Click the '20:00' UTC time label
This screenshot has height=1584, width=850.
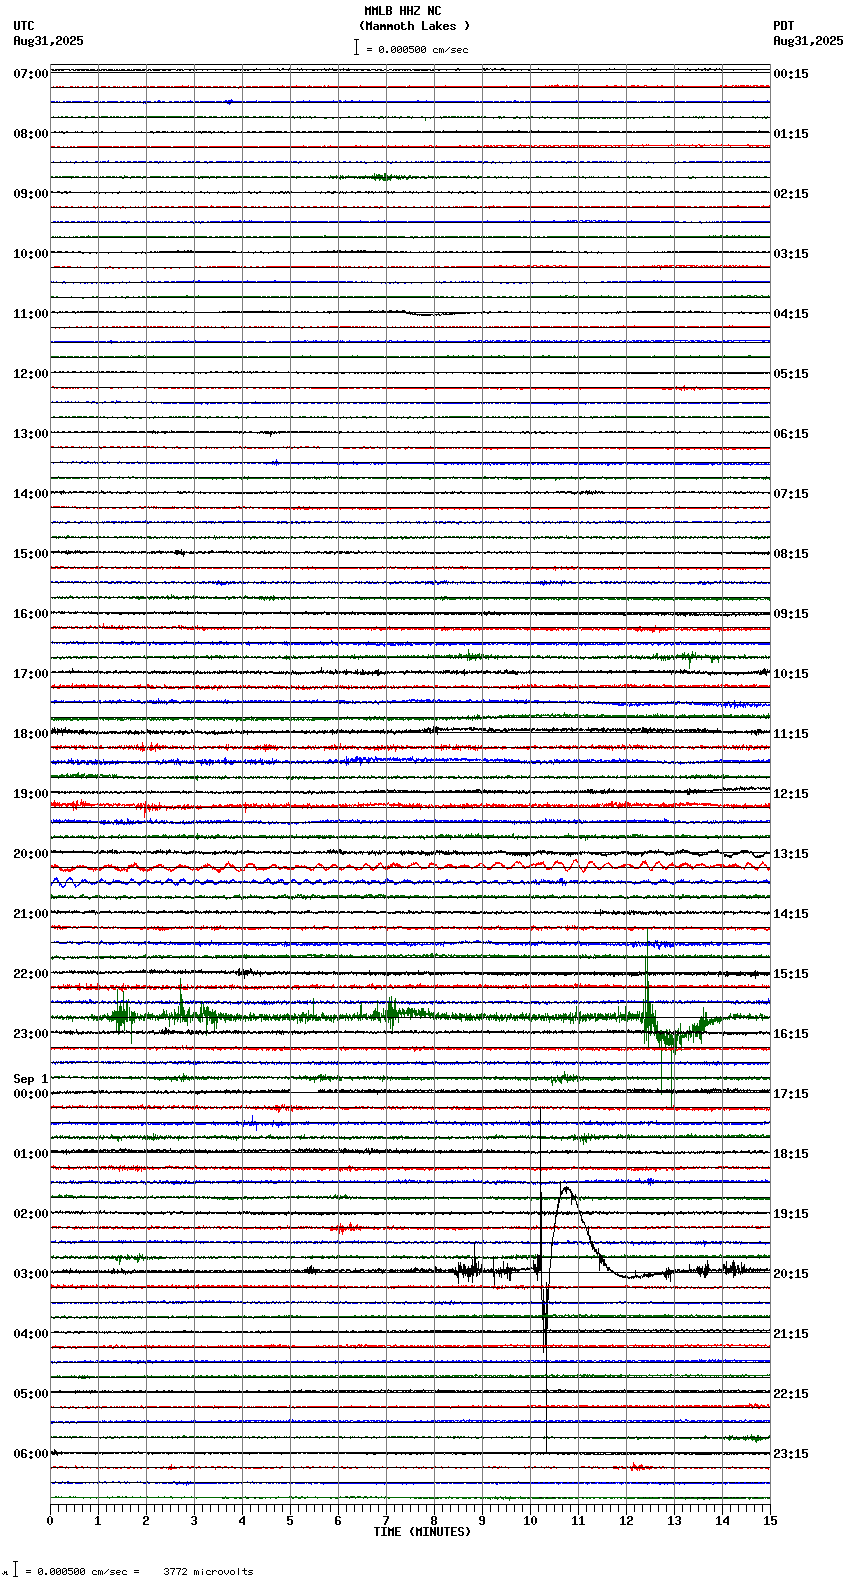click(x=31, y=854)
